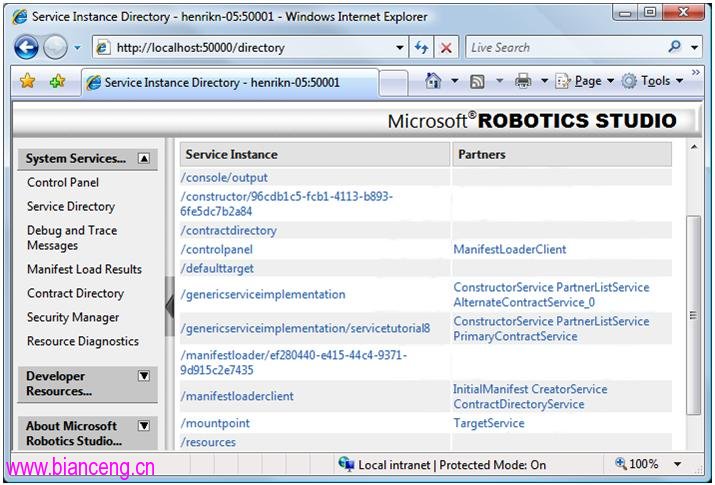
Task: Collapse the sidebar with the splitter arrow
Action: 170,306
